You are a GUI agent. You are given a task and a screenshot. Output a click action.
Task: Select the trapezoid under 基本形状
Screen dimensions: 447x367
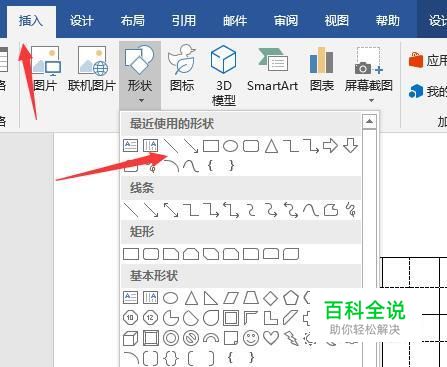tap(251, 298)
